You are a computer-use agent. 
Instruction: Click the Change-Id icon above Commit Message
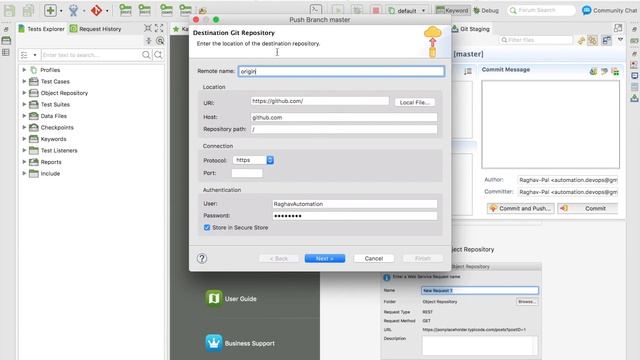click(x=615, y=72)
